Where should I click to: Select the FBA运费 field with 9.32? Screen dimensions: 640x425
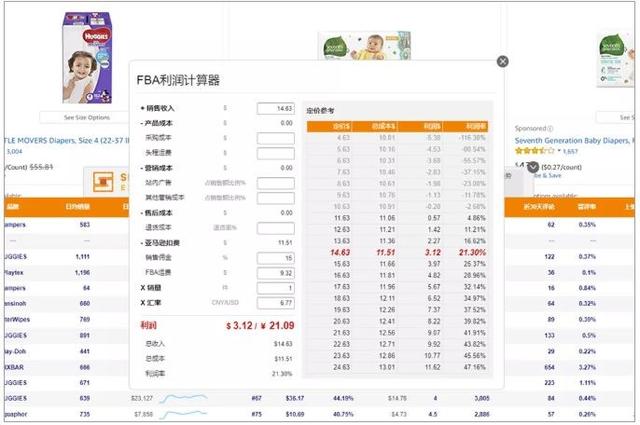pos(274,273)
